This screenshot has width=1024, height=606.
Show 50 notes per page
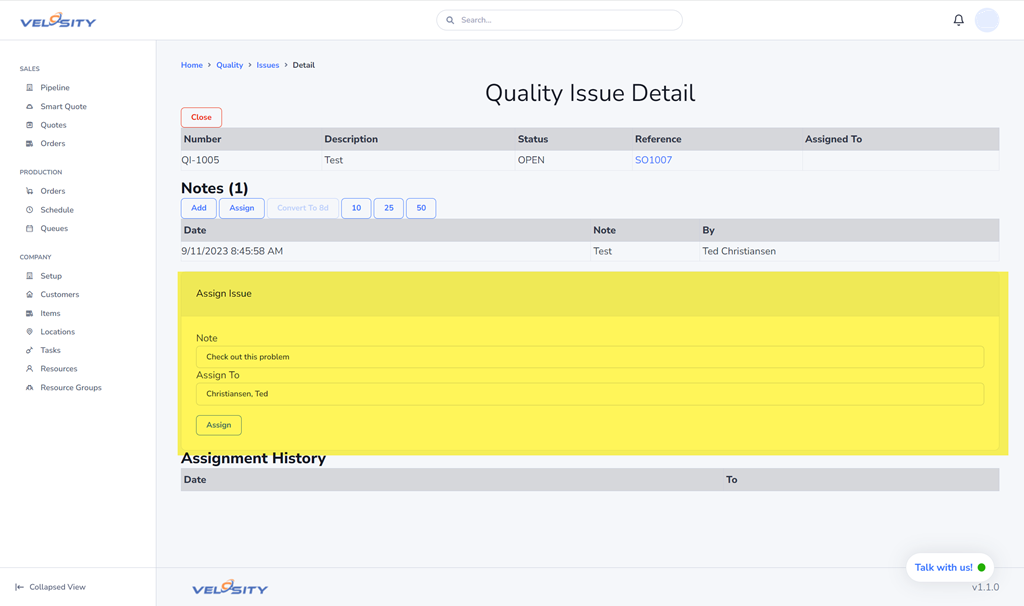click(x=421, y=208)
